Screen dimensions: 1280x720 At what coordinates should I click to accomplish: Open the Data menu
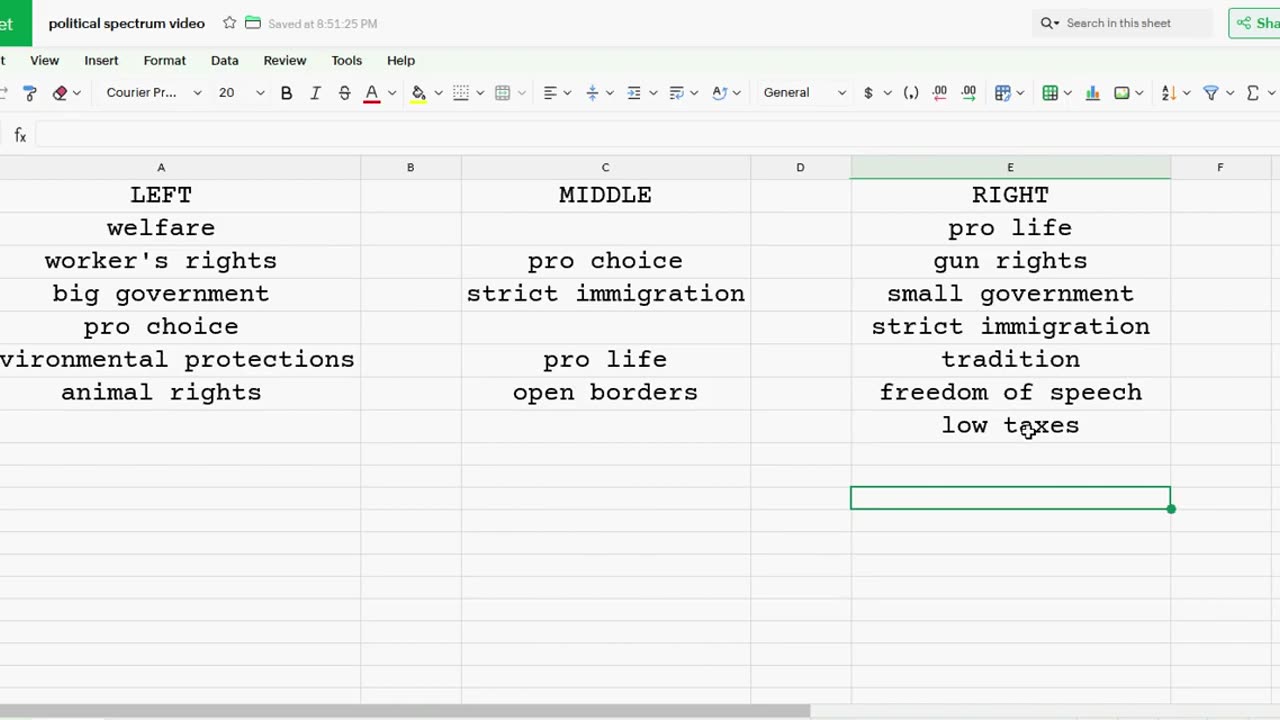click(225, 61)
